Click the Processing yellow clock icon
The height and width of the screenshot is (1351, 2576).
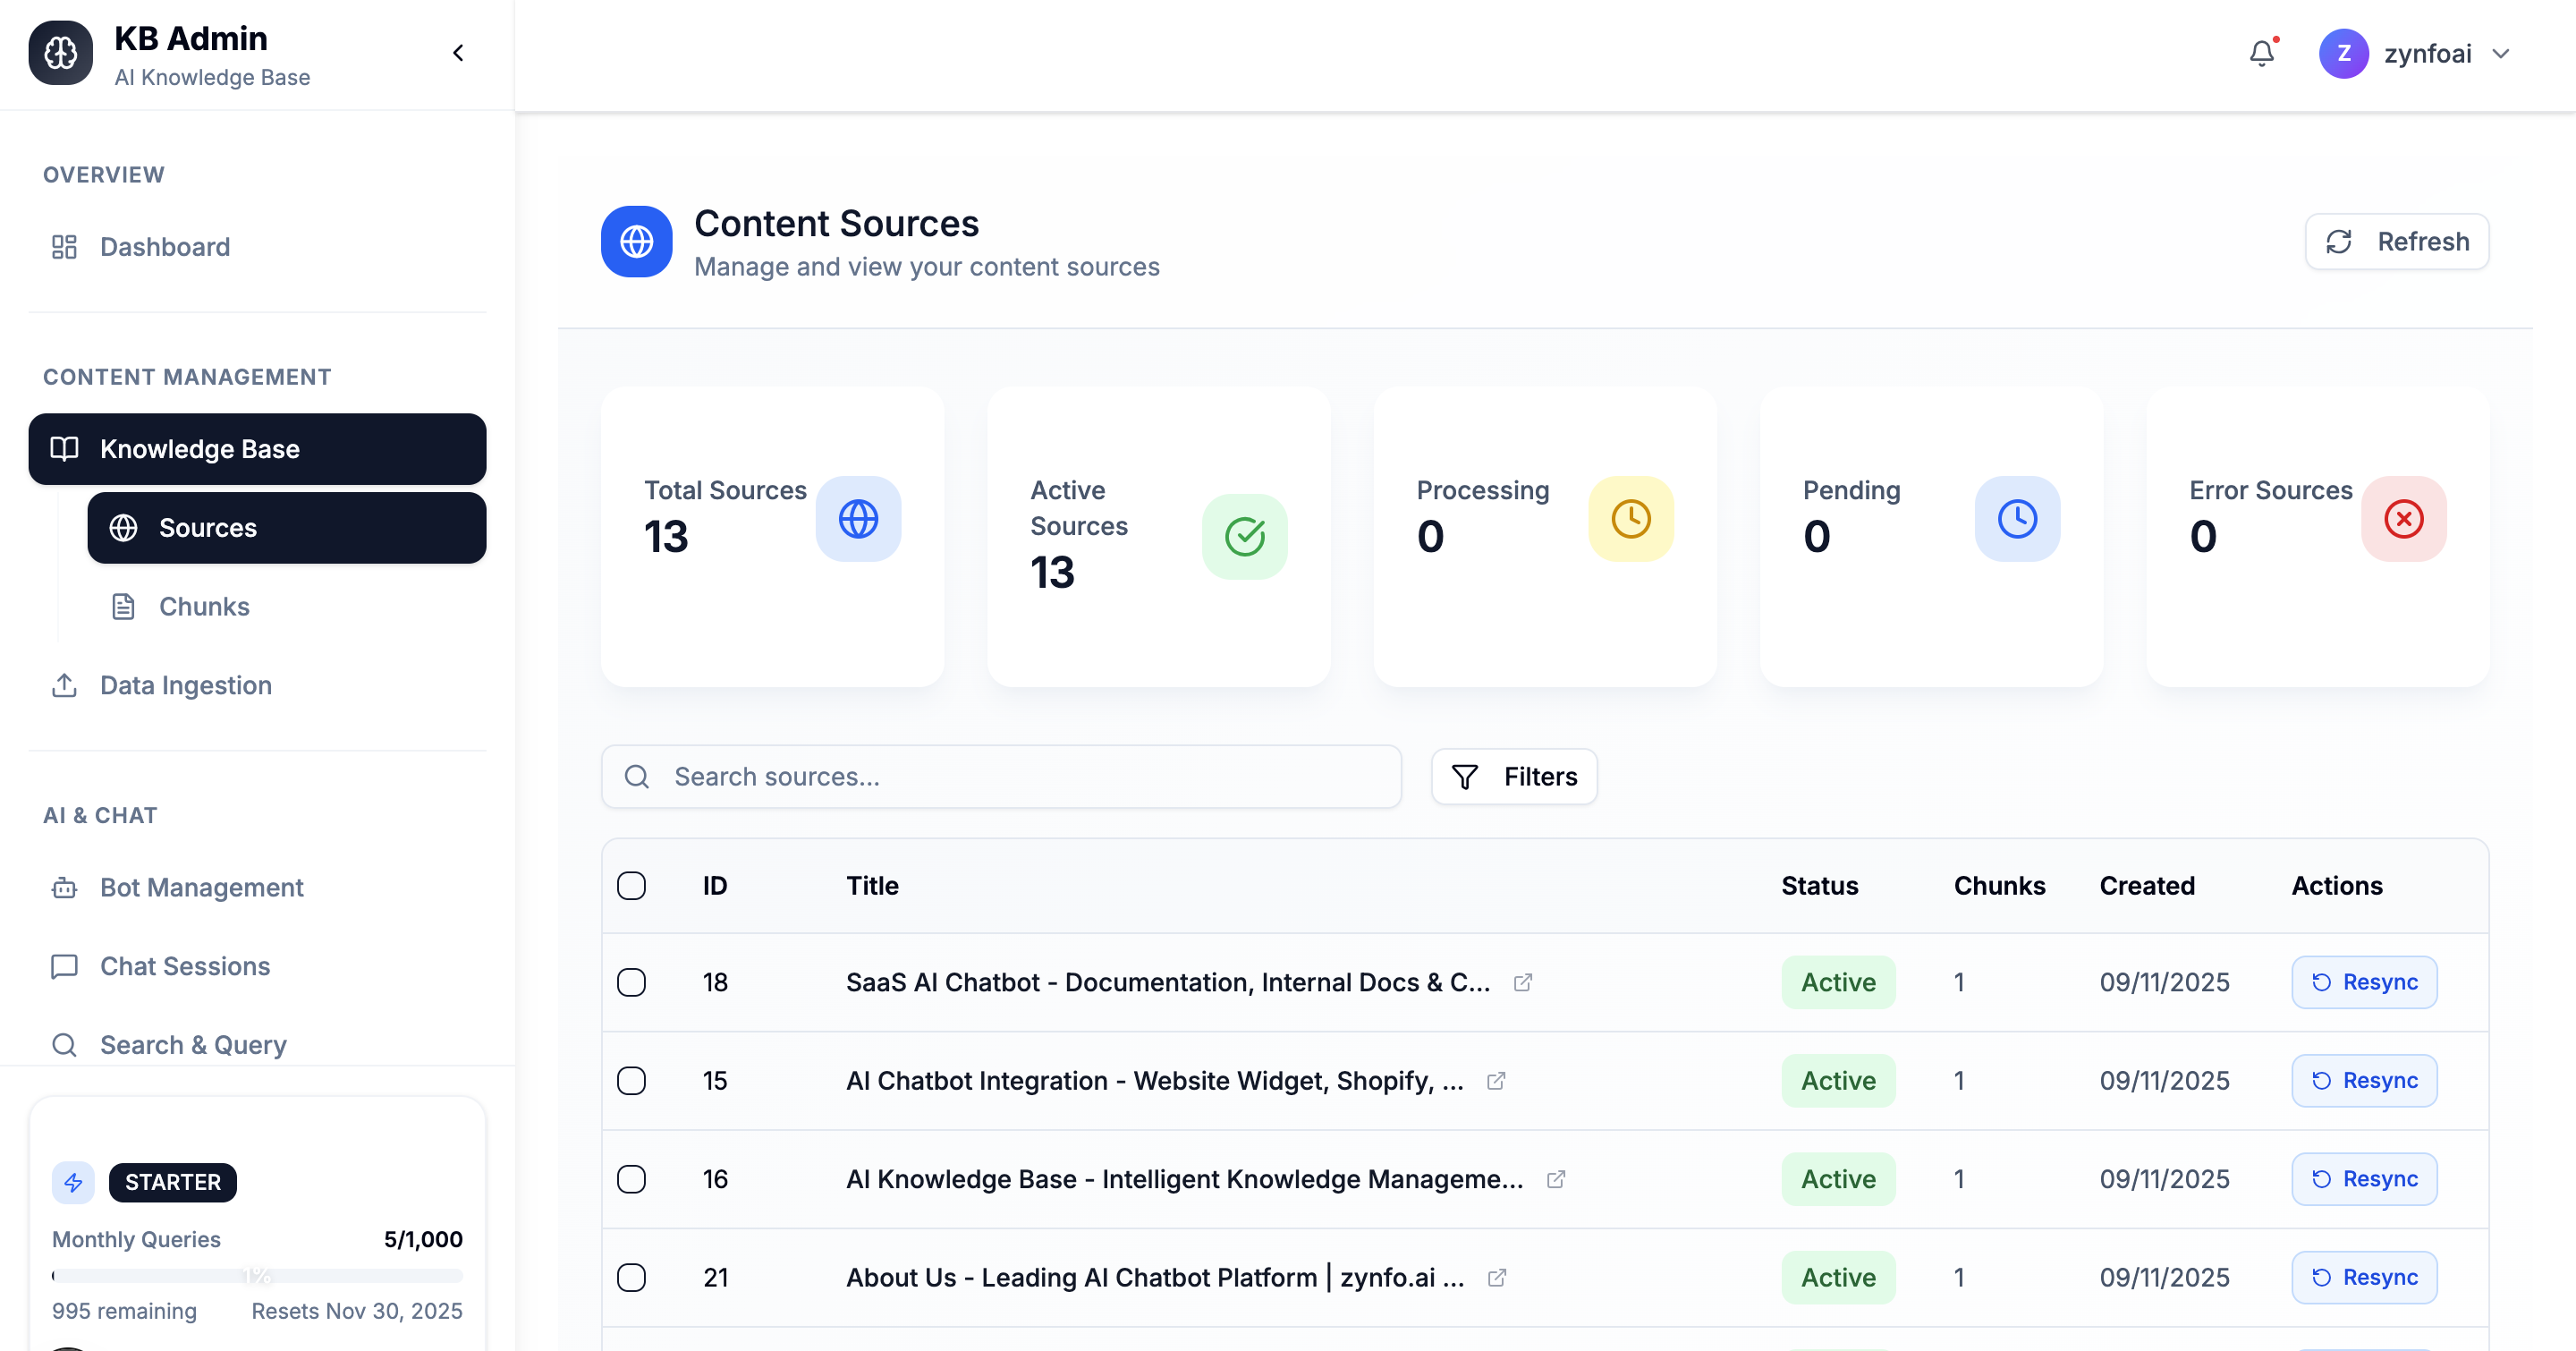(x=1630, y=518)
